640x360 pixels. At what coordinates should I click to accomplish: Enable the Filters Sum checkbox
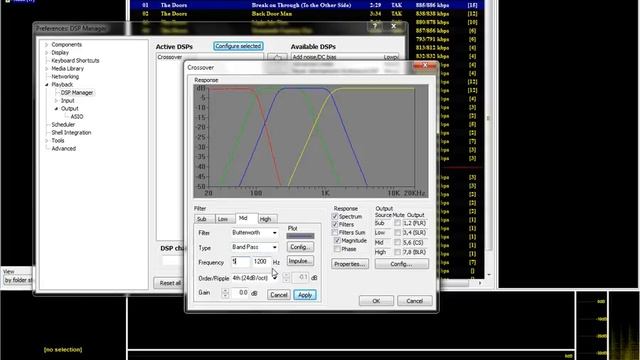point(335,233)
